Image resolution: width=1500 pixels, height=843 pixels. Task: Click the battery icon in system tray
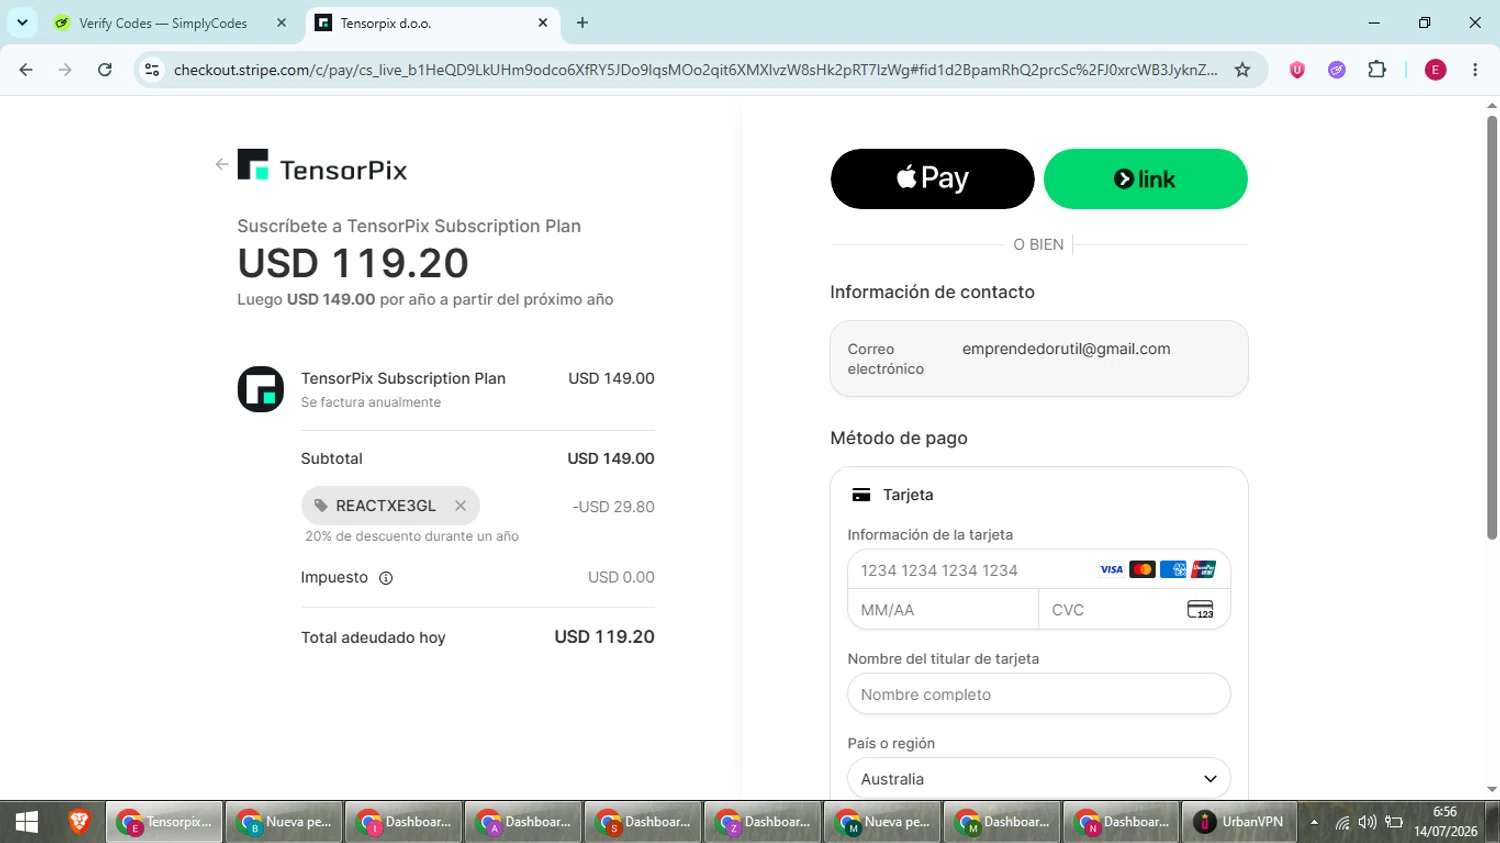point(1394,823)
